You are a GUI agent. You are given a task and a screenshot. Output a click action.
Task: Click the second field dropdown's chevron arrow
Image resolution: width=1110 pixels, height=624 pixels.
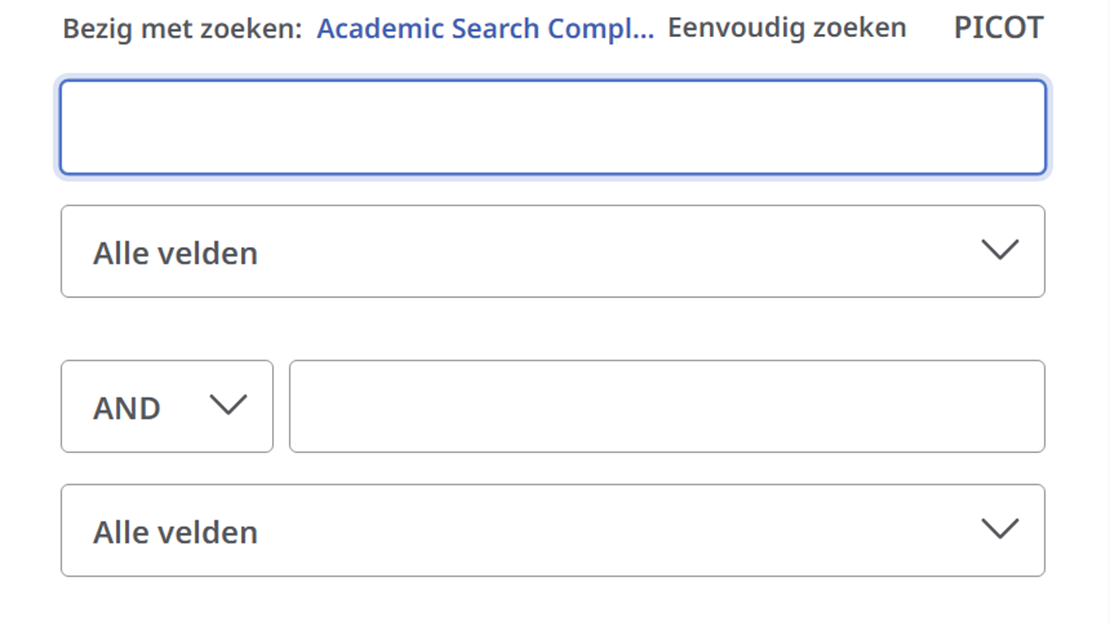(x=999, y=529)
